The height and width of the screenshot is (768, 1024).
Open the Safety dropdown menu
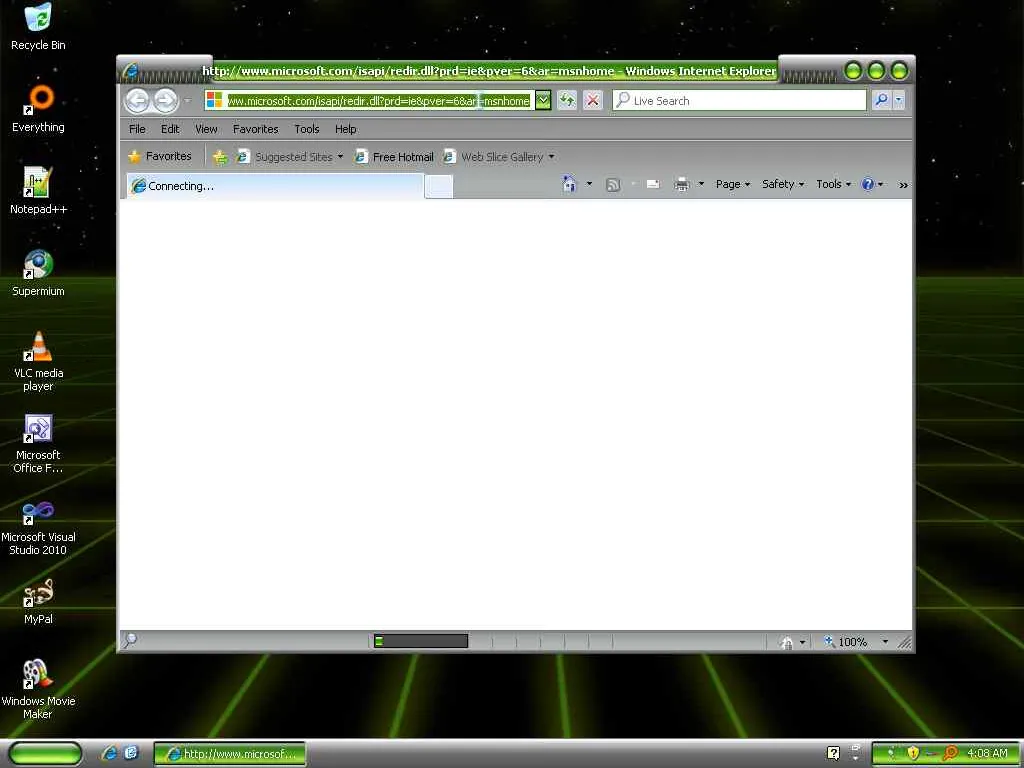[x=783, y=184]
